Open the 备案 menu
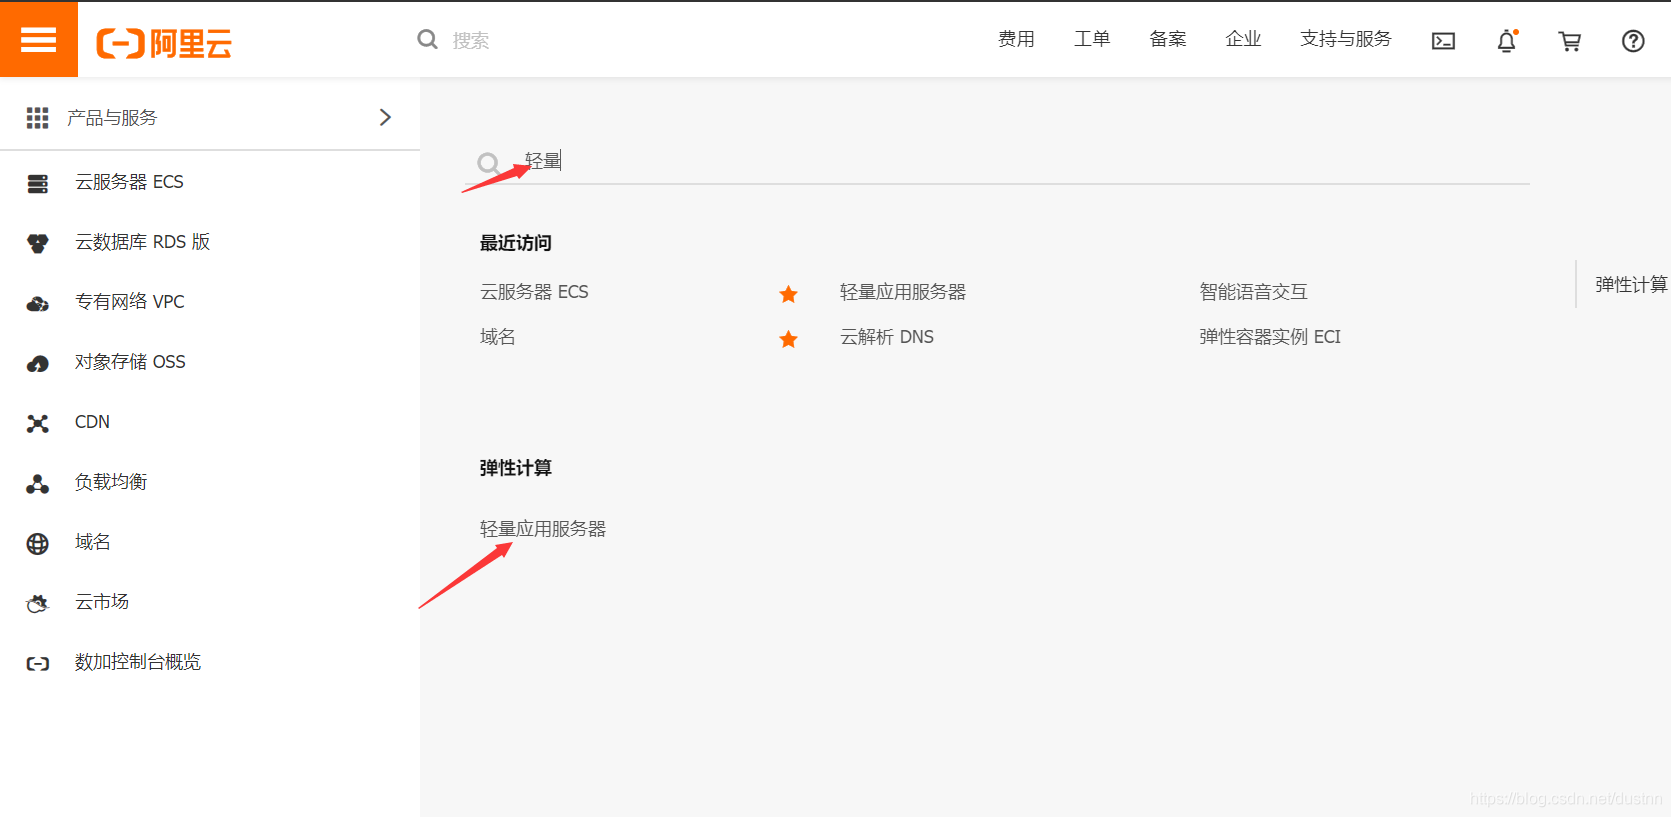 coord(1168,39)
